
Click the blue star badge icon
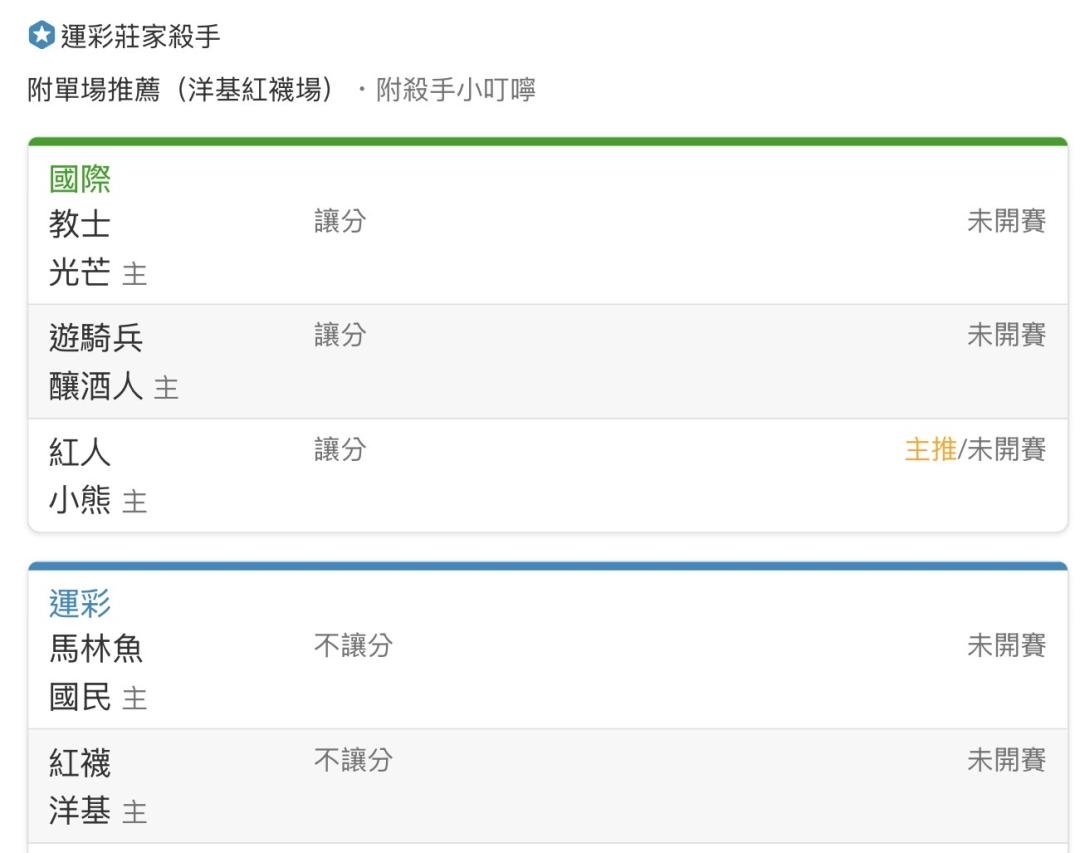pos(41,35)
